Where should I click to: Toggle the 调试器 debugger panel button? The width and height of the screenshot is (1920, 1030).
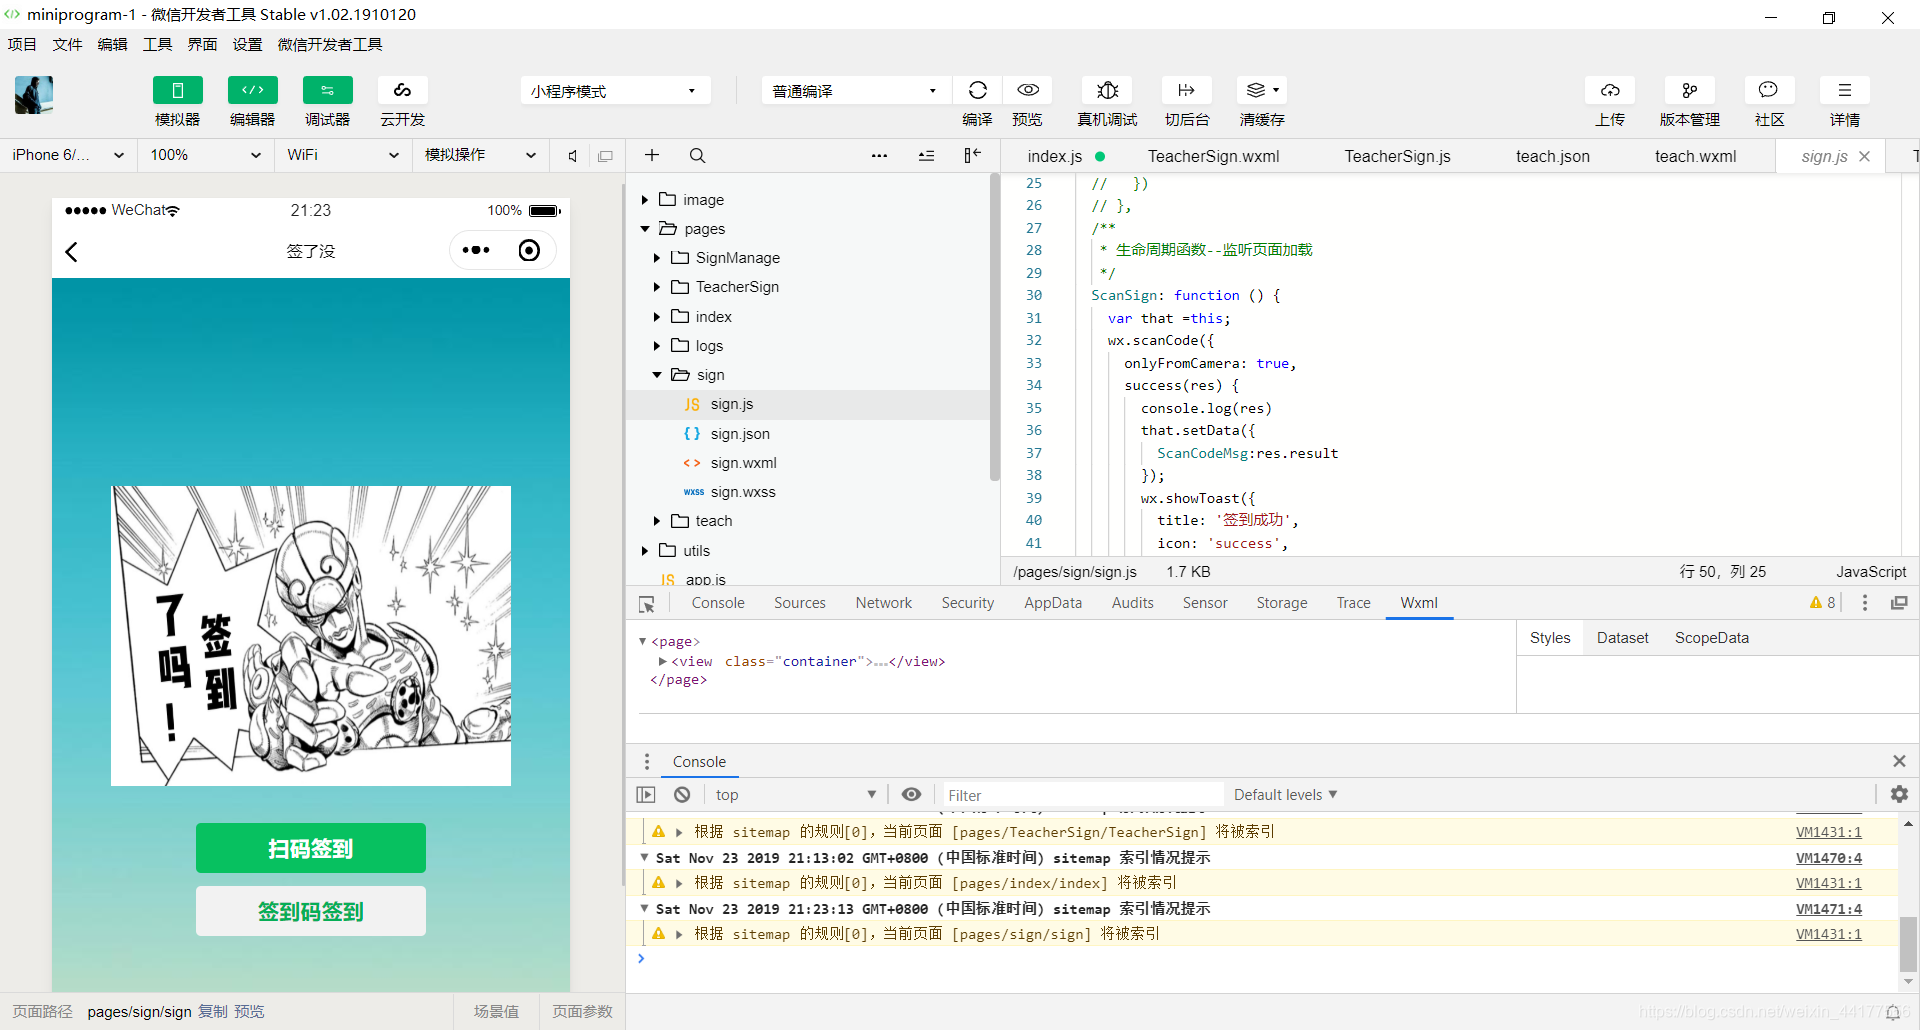pos(327,90)
